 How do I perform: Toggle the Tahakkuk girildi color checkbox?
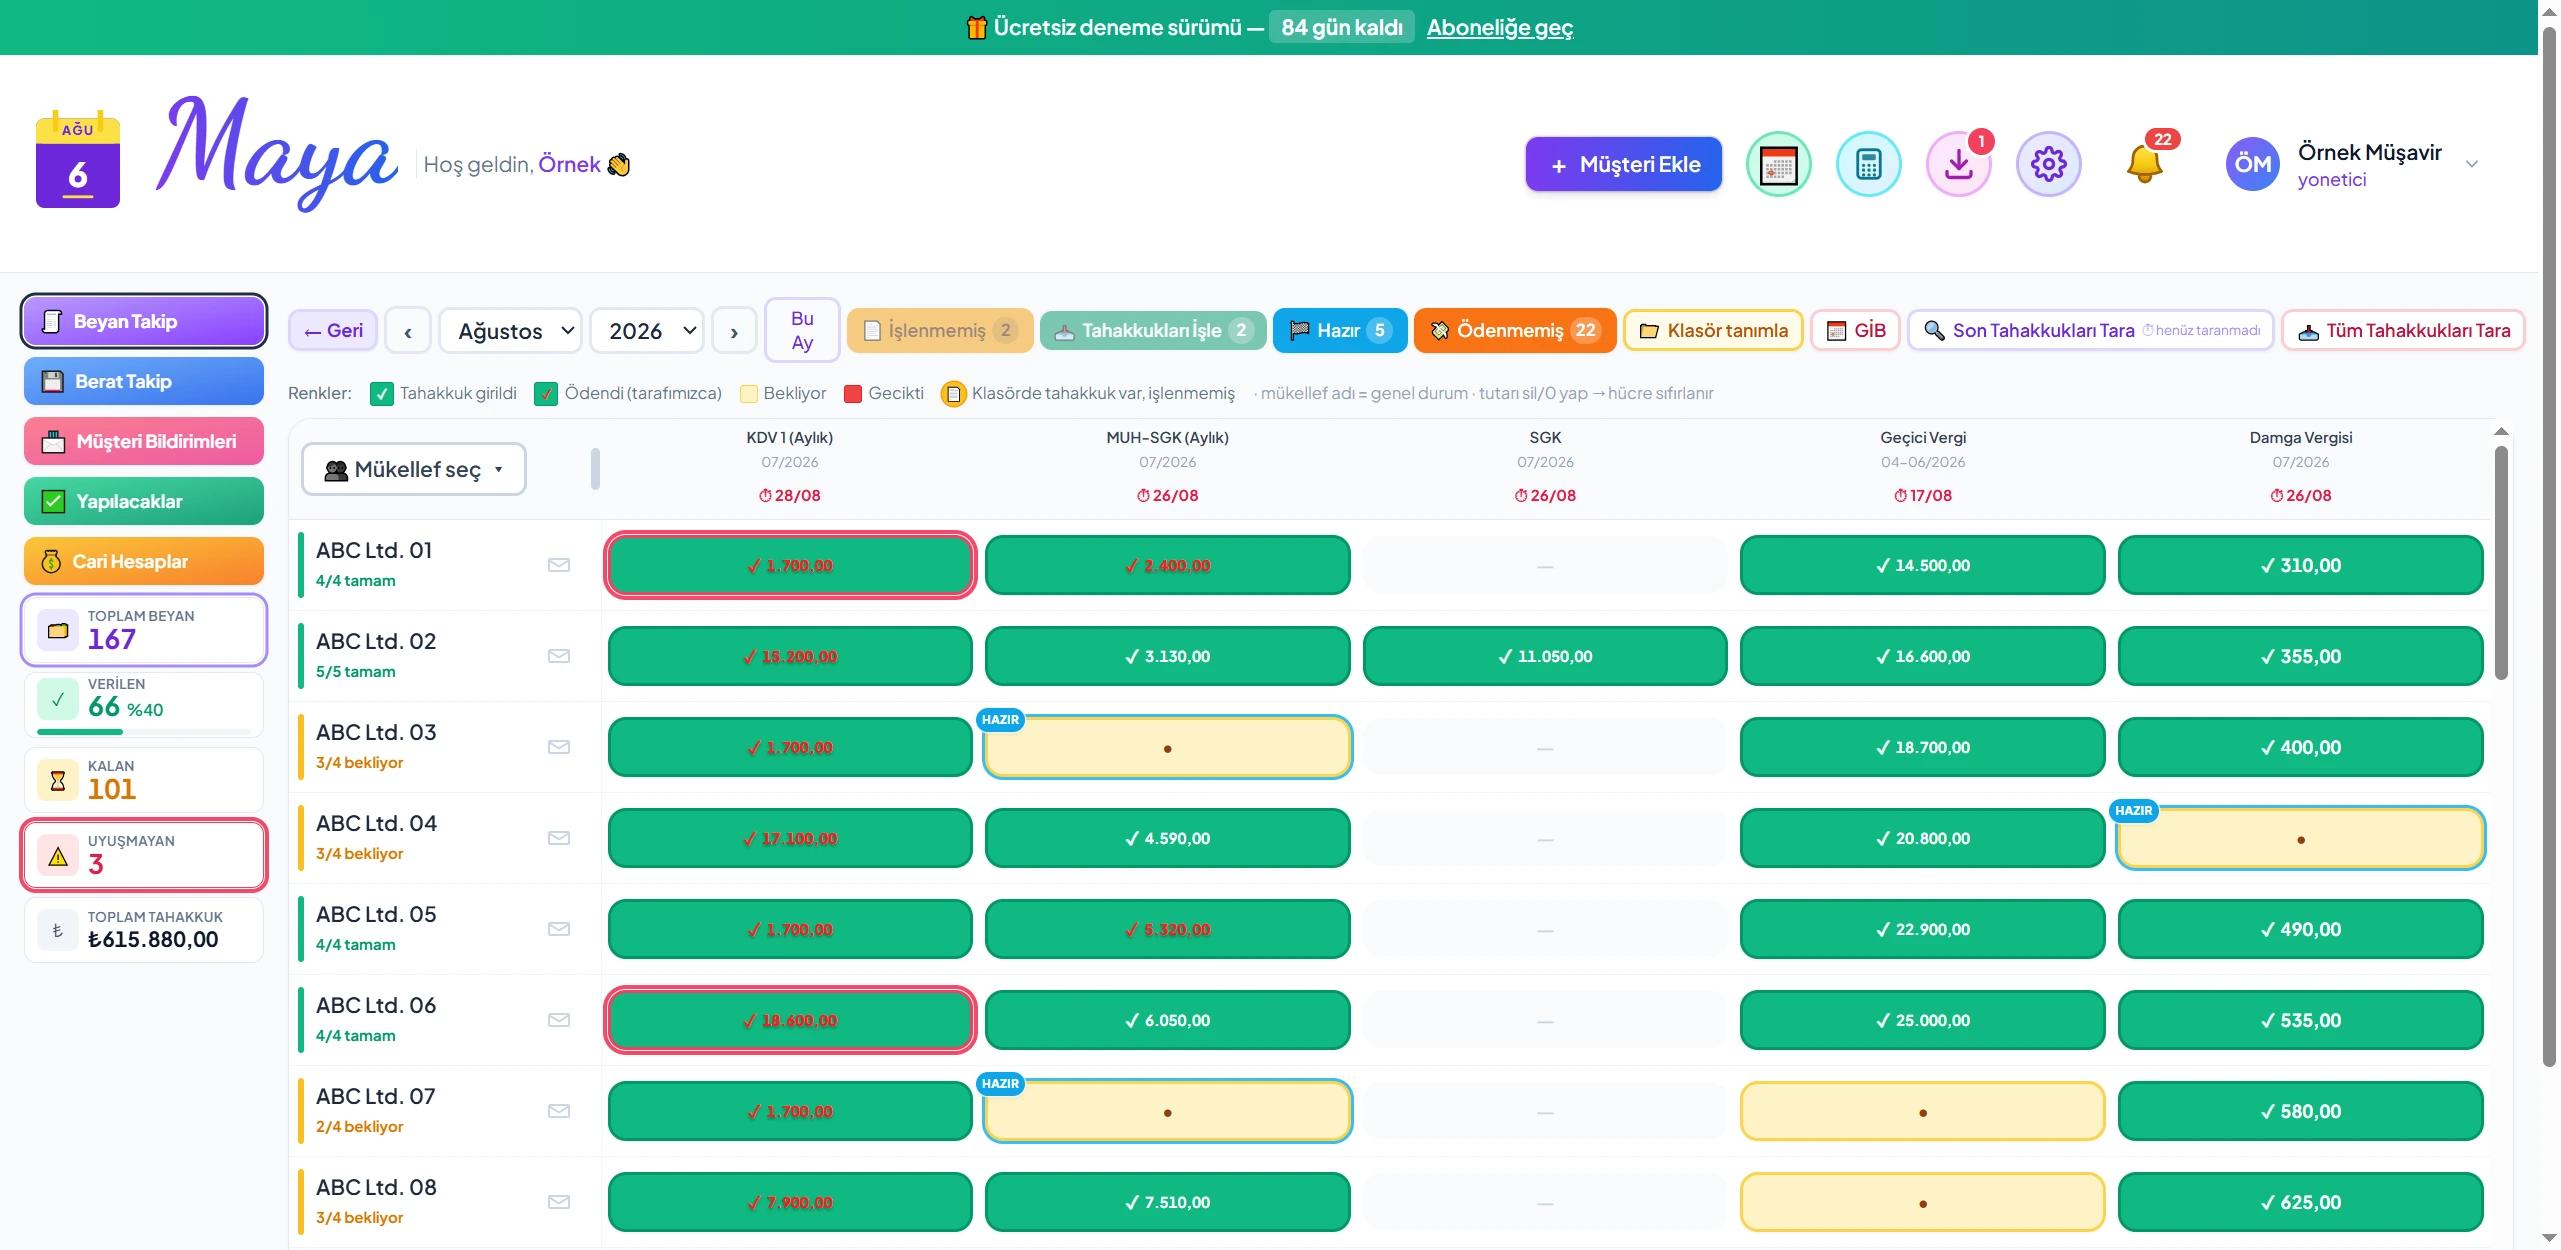tap(381, 394)
